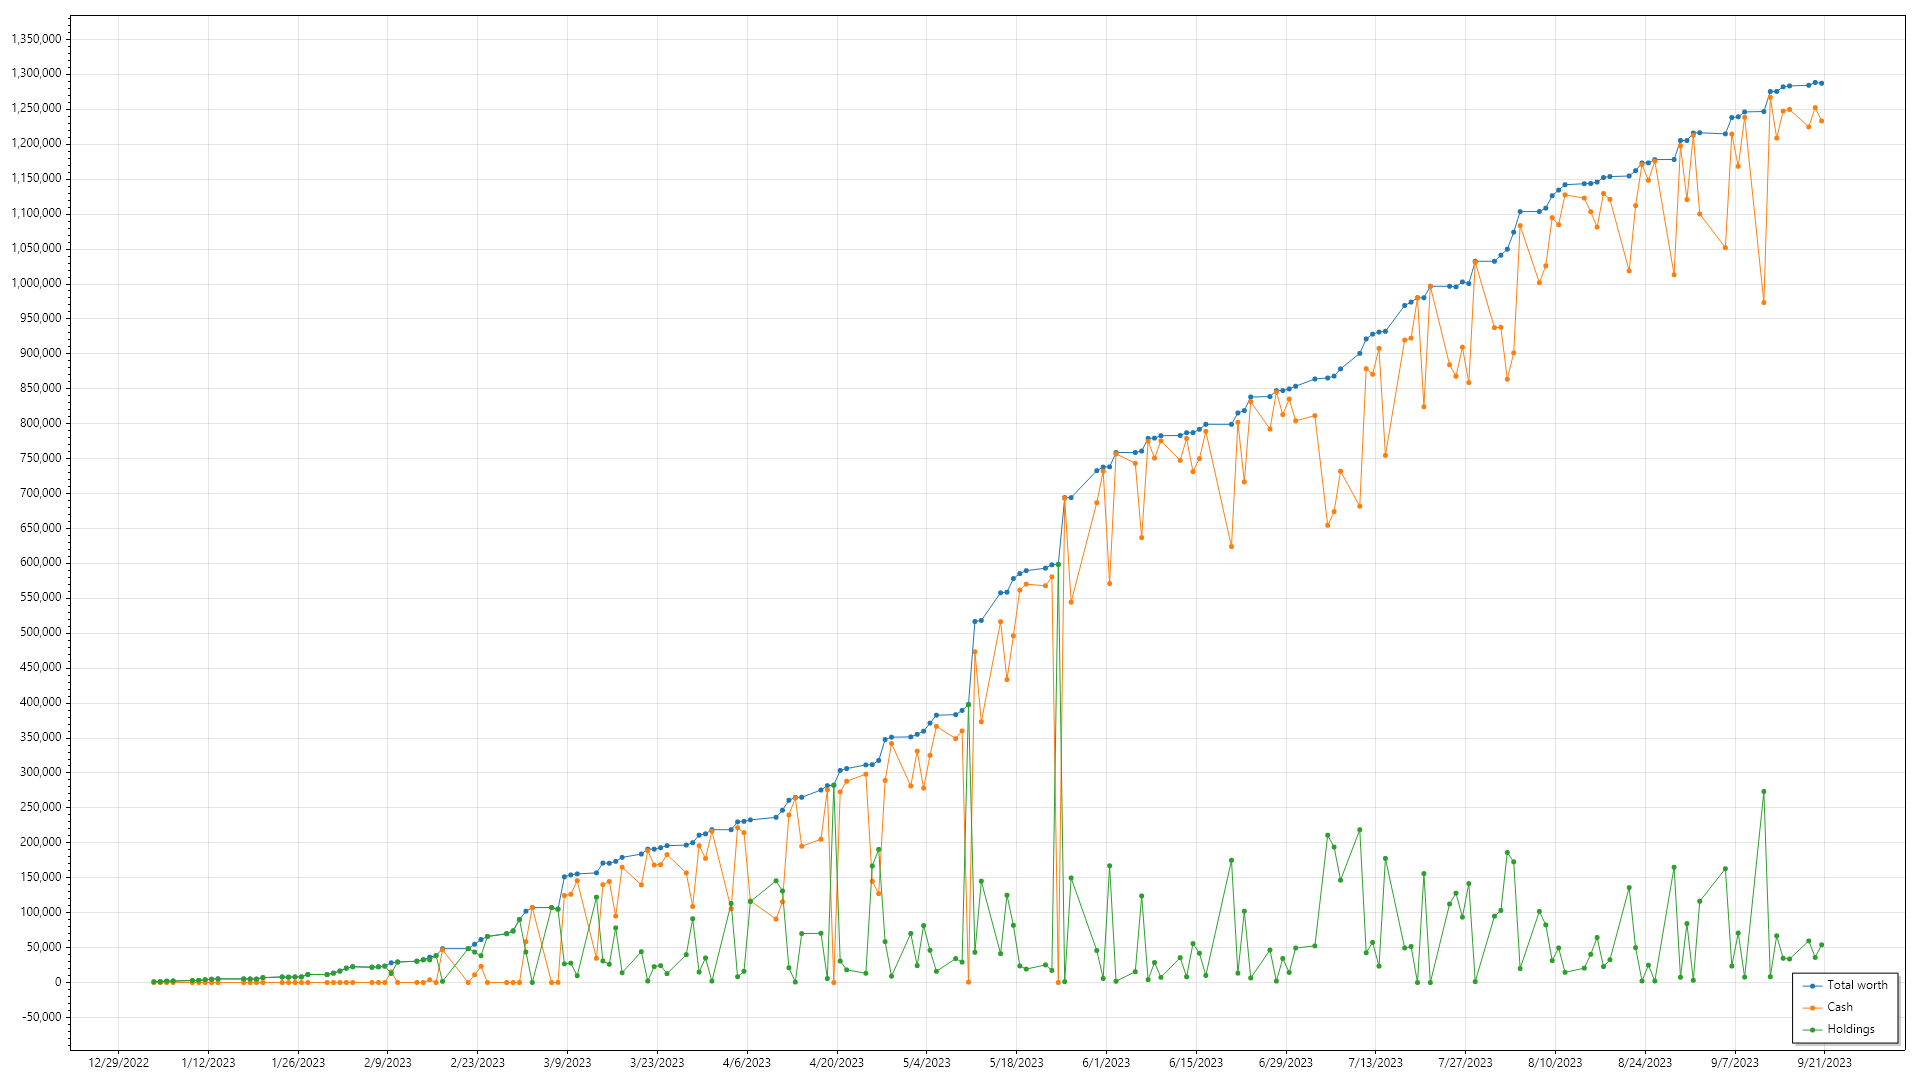Click the 950,000 y-axis label
Image resolution: width=1920 pixels, height=1080 pixels.
41,319
